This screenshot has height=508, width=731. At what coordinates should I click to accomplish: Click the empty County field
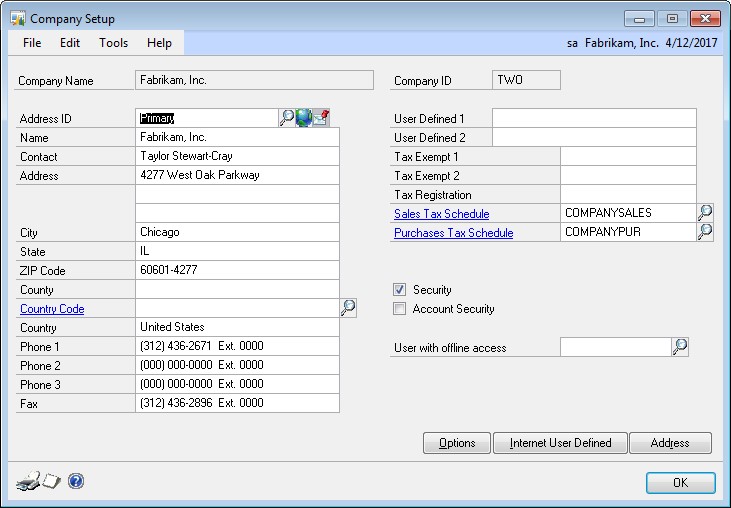click(237, 289)
